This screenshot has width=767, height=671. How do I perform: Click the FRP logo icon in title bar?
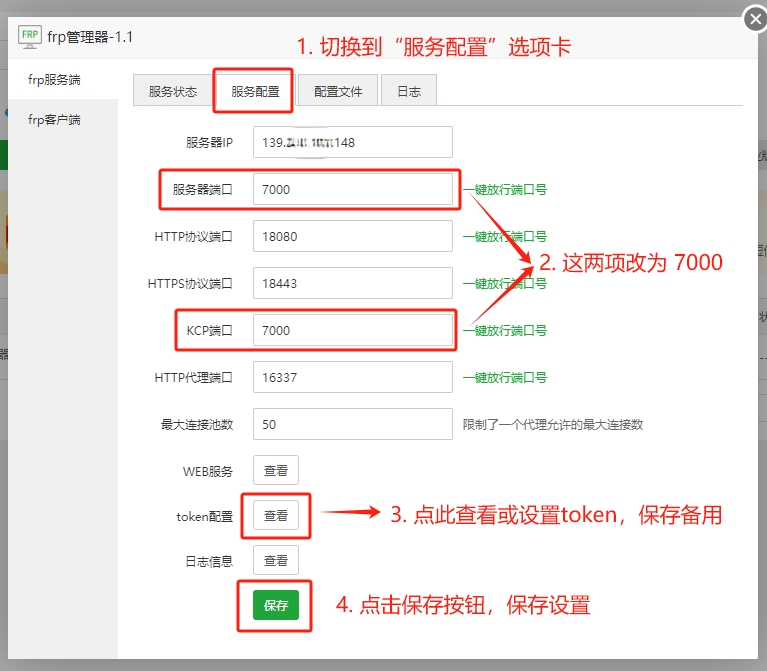coord(30,37)
